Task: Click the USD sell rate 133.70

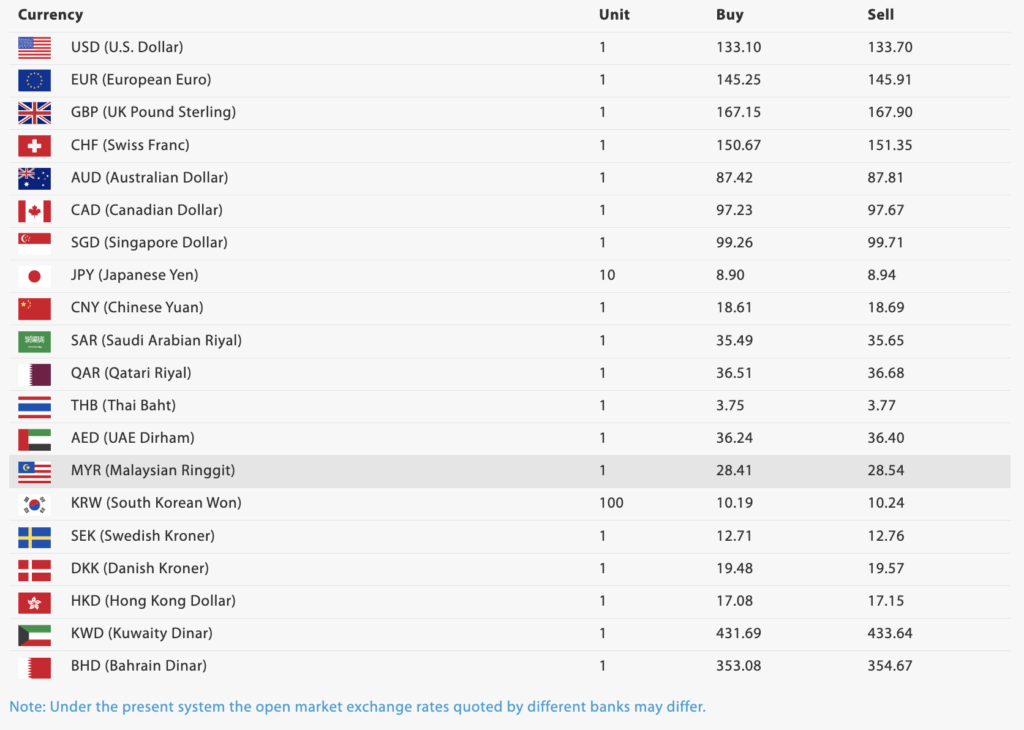Action: 890,47
